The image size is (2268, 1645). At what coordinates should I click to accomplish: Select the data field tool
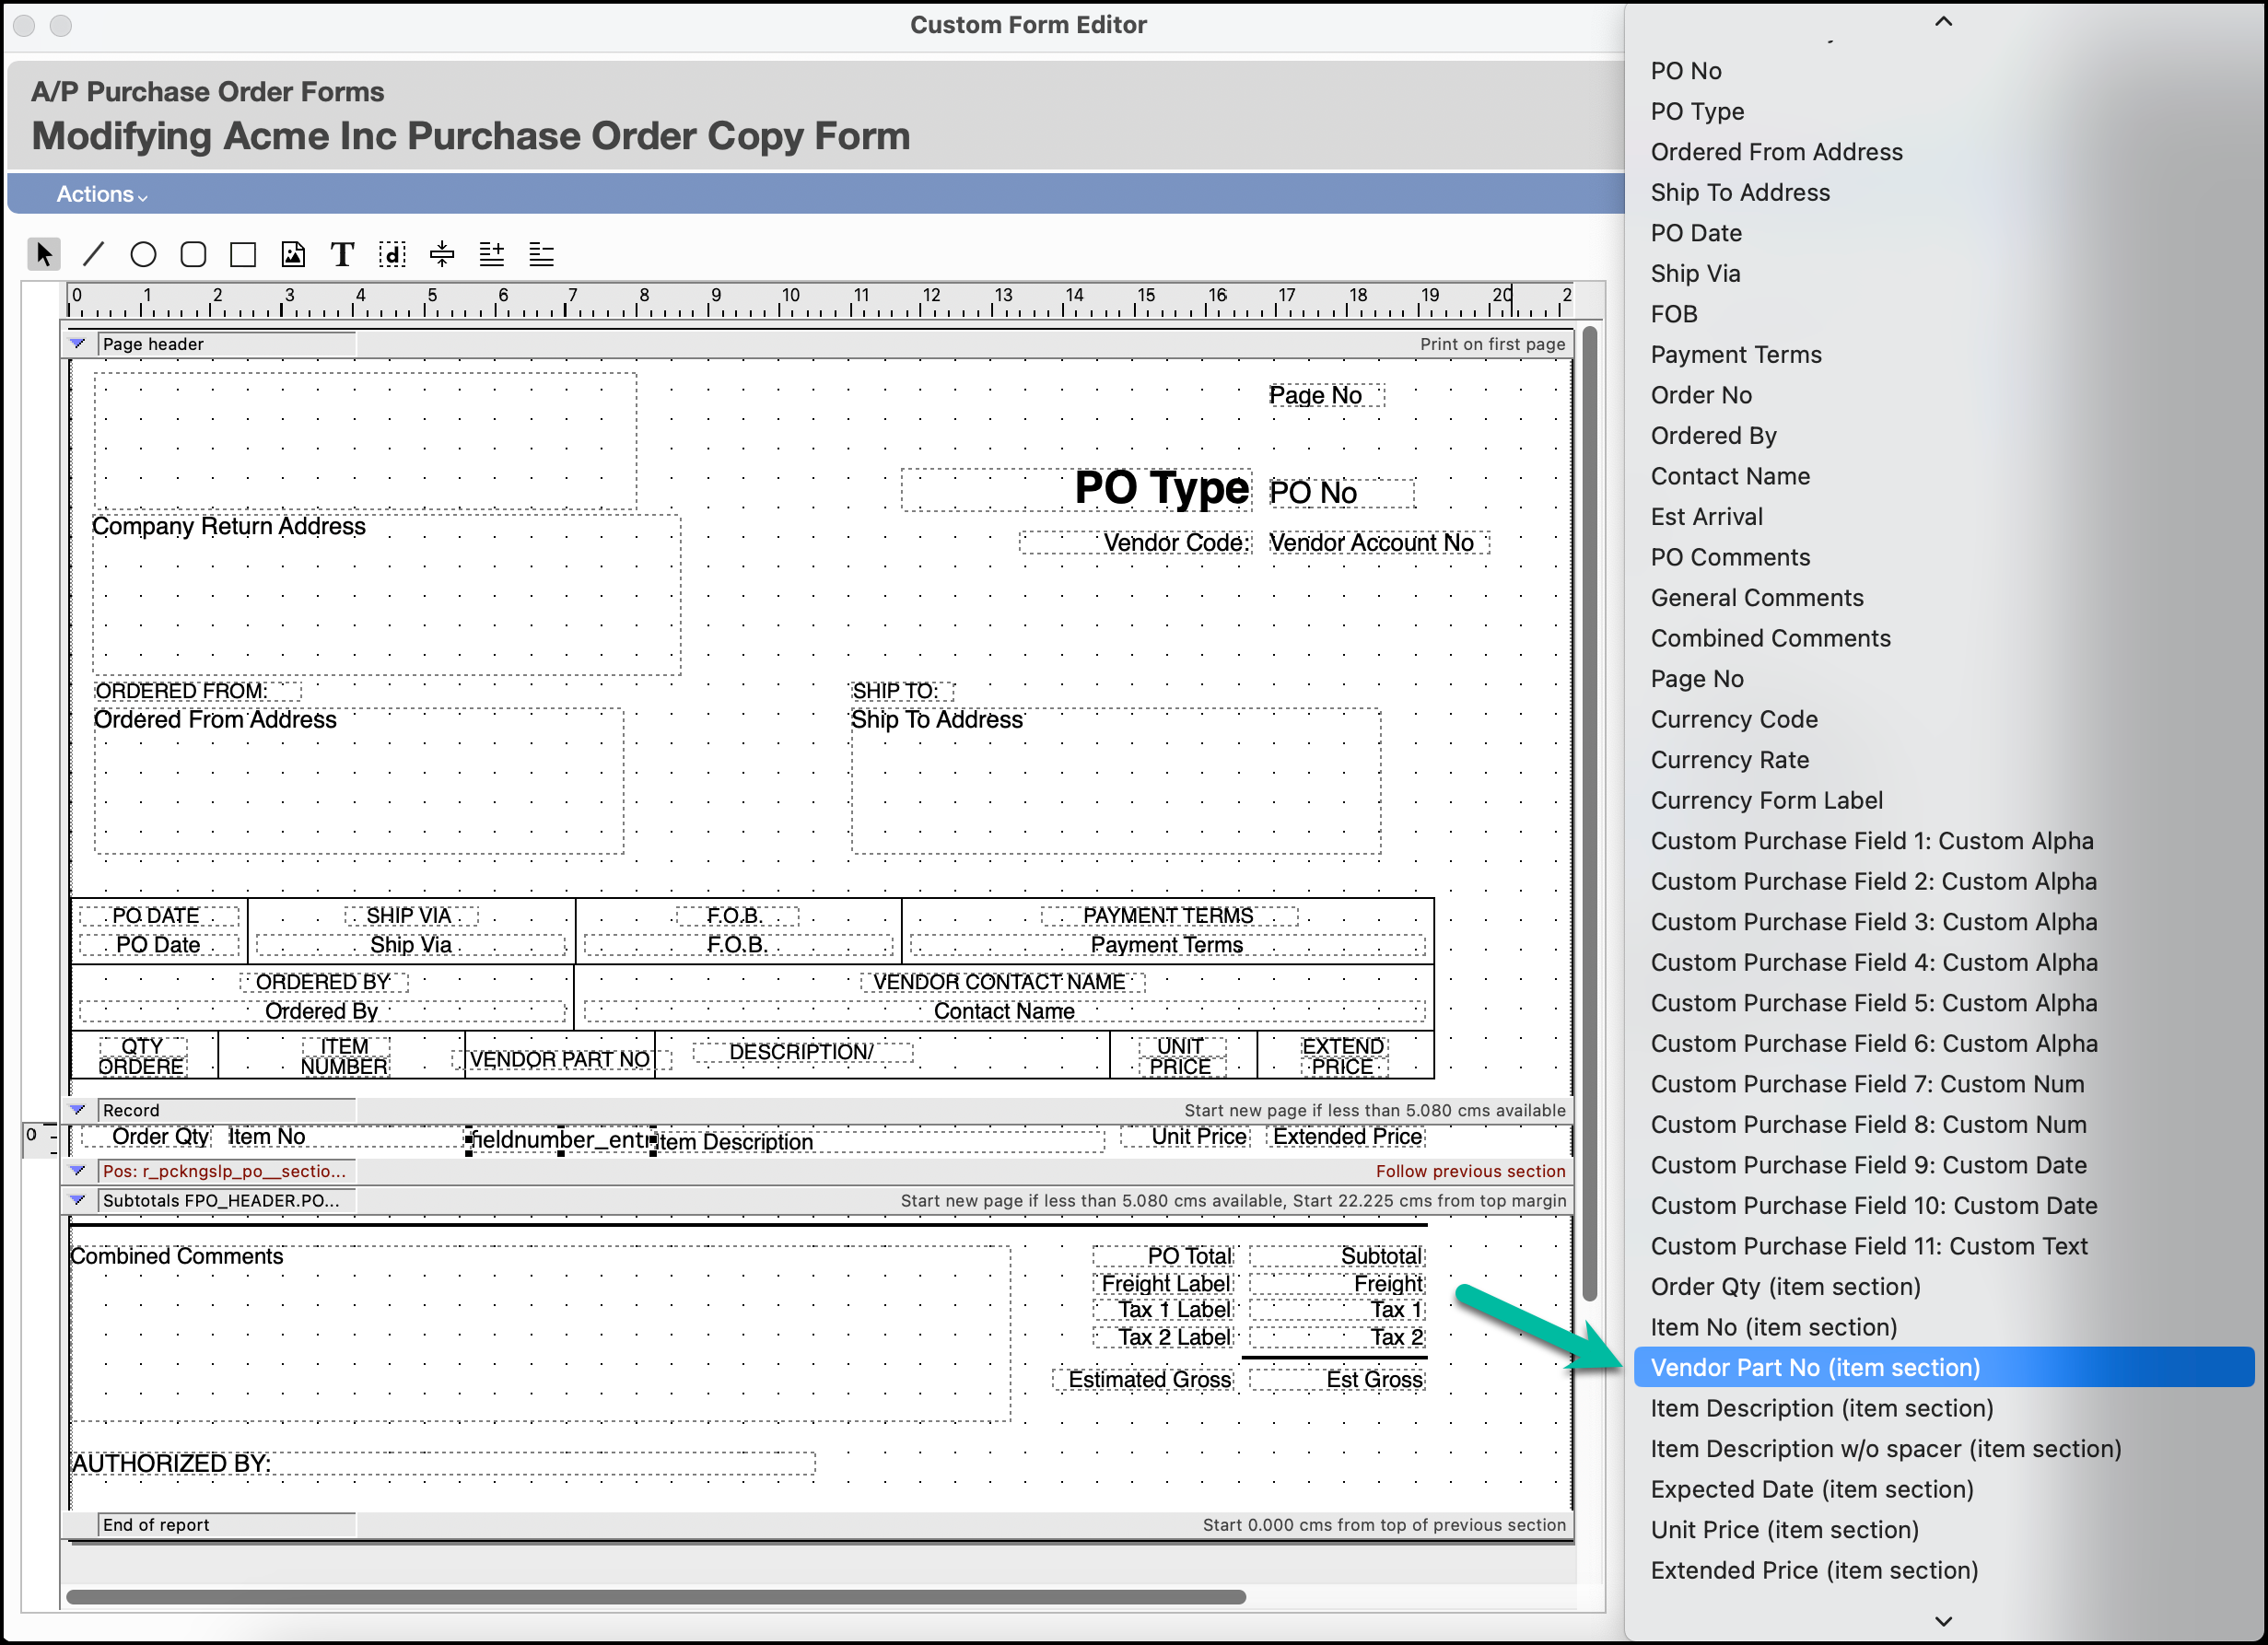[392, 254]
